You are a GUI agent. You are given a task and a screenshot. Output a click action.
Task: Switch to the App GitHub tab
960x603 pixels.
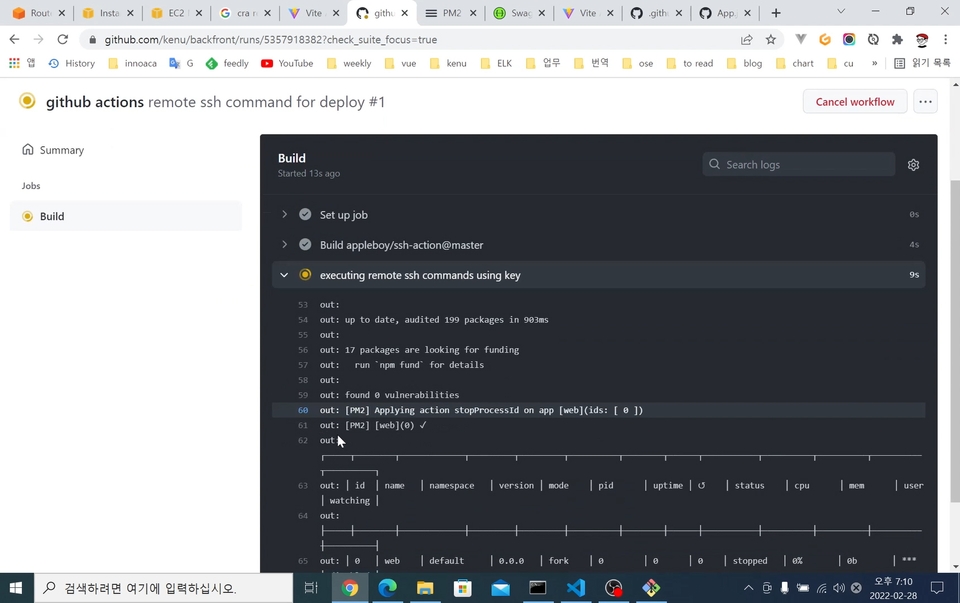pyautogui.click(x=724, y=13)
